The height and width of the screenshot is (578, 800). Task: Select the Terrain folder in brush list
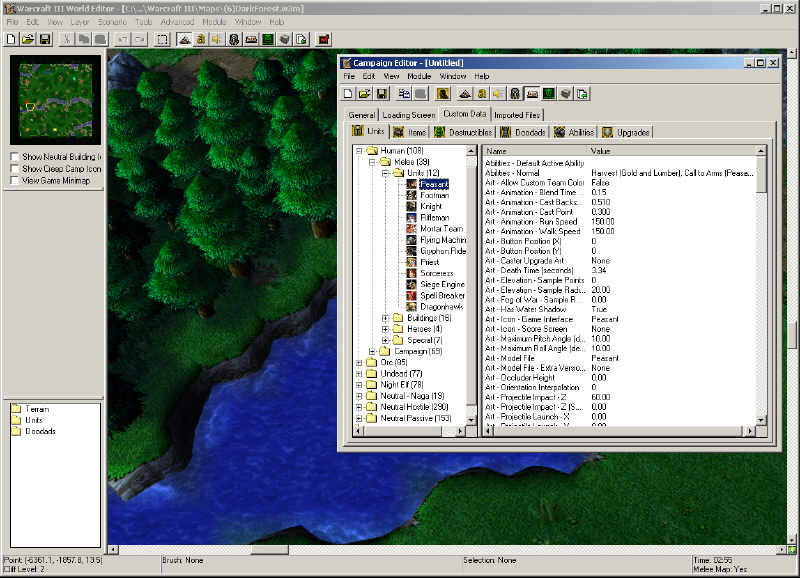pyautogui.click(x=37, y=409)
